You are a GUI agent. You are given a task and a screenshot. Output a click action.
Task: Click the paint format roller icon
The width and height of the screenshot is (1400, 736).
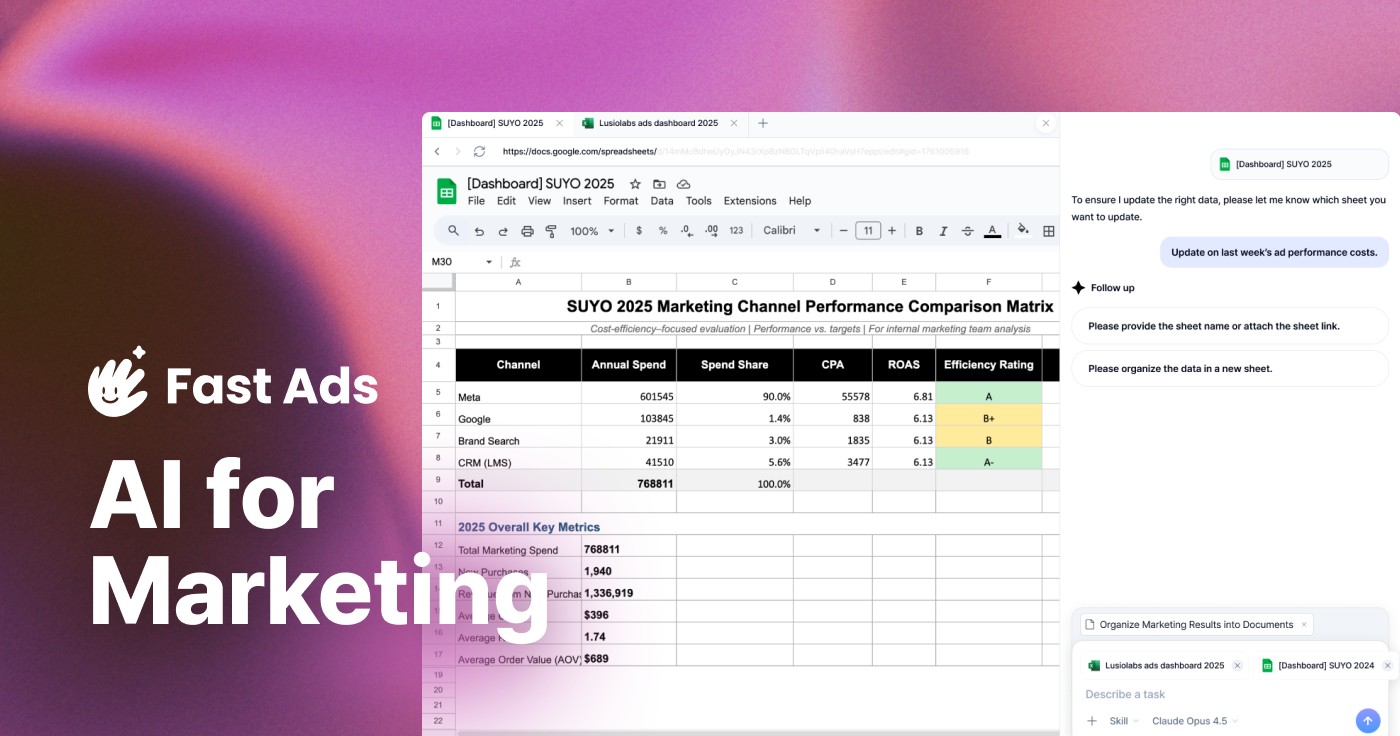click(551, 231)
